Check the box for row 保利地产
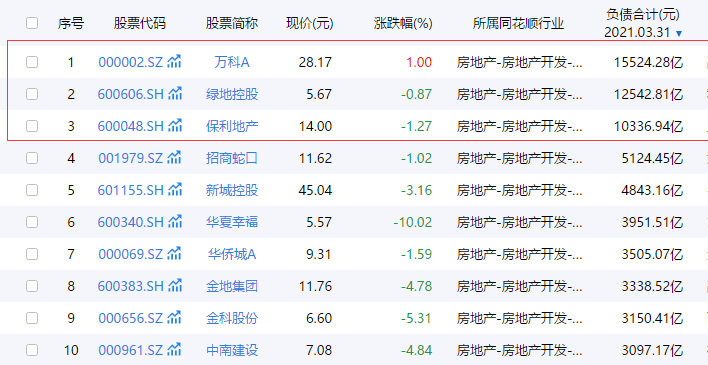The height and width of the screenshot is (365, 708). [x=32, y=126]
